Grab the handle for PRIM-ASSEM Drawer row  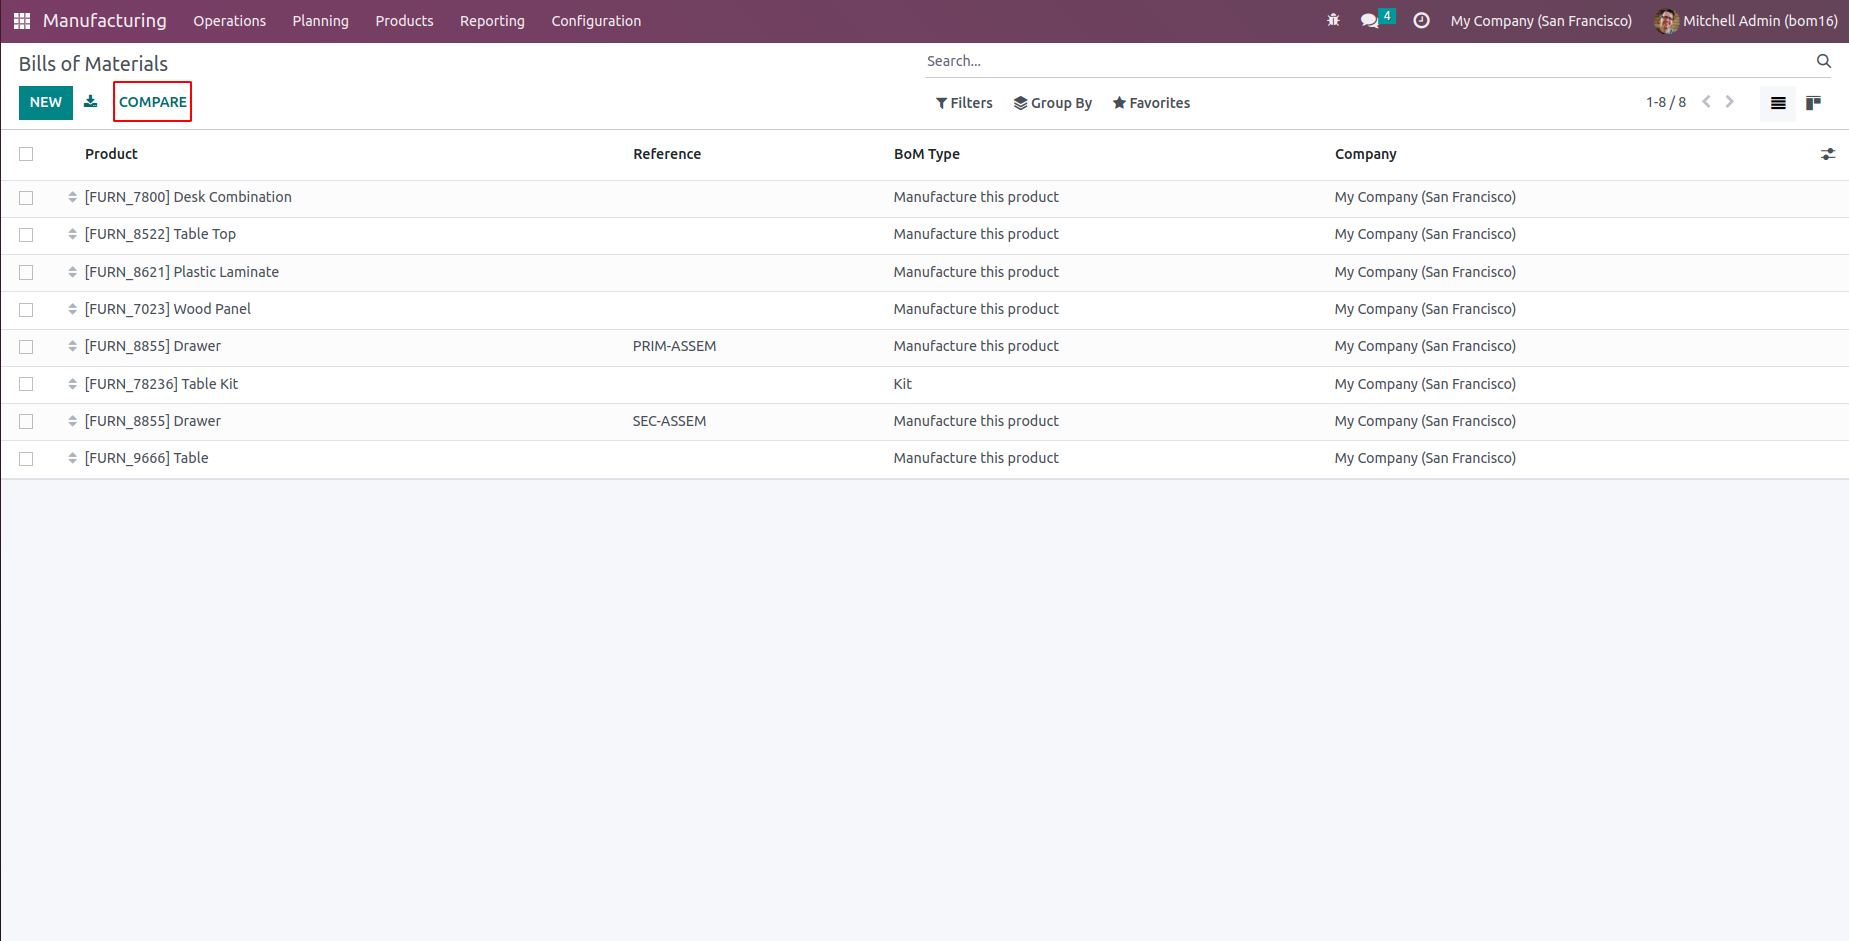(72, 346)
